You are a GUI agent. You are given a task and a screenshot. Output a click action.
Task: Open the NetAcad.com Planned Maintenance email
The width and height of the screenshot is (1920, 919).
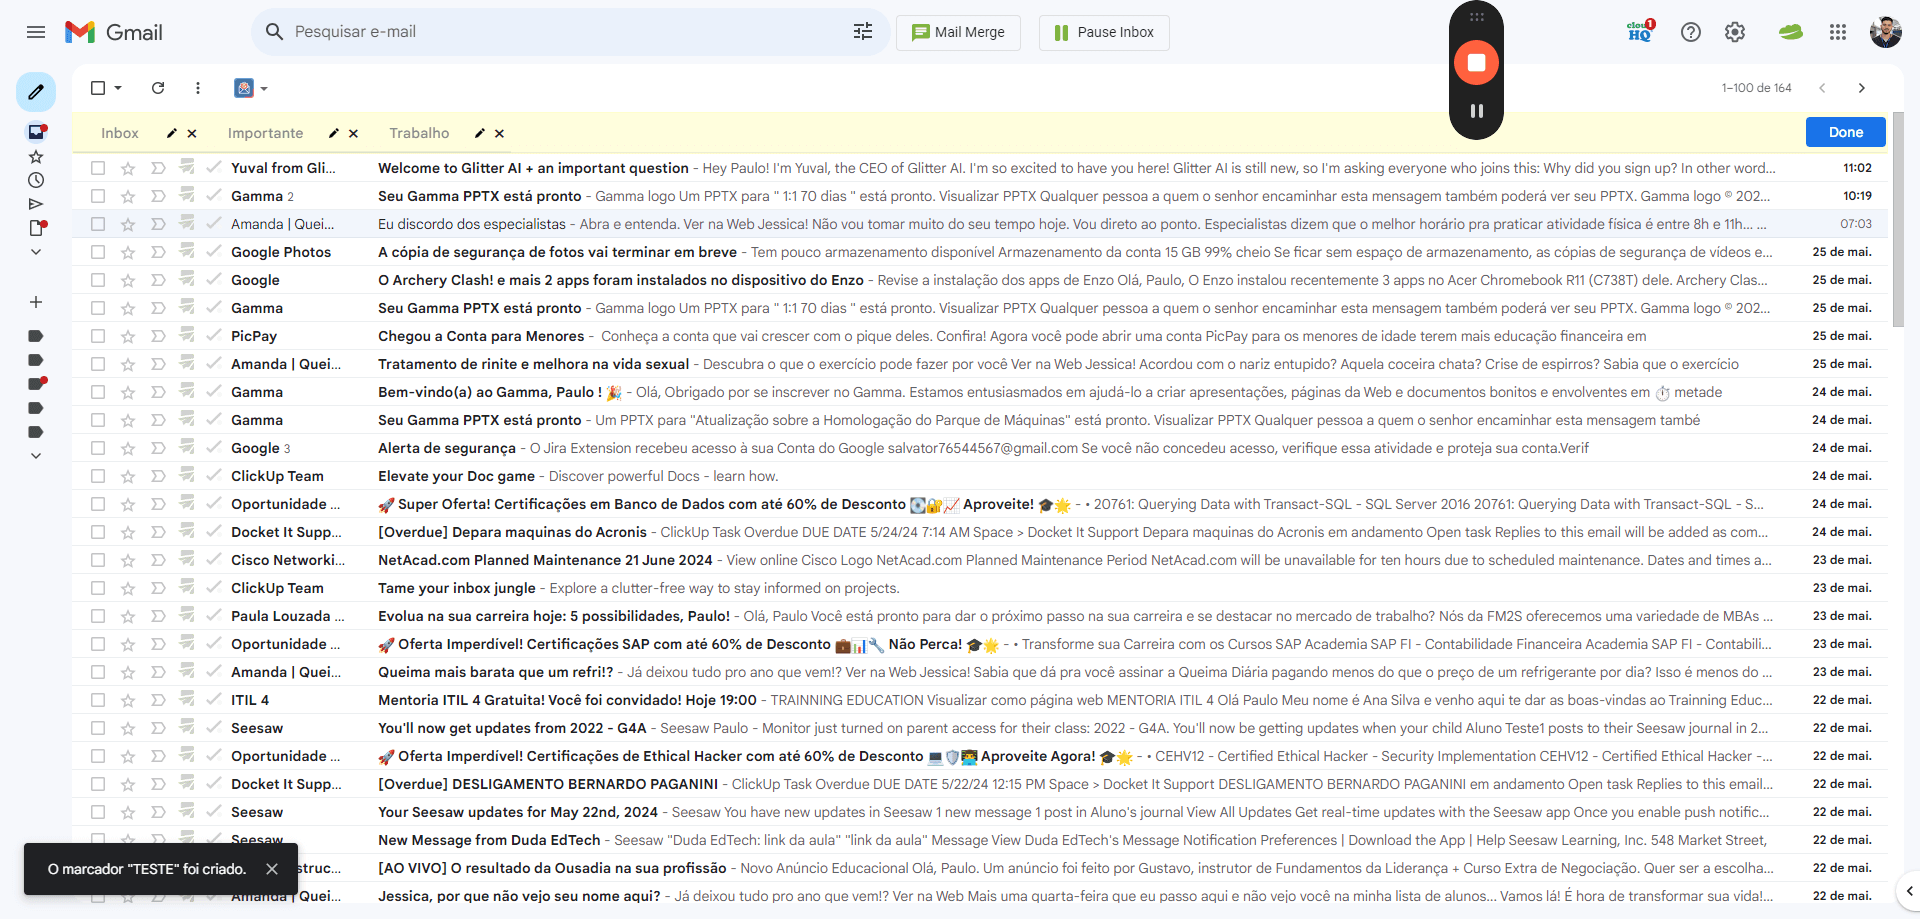point(980,560)
